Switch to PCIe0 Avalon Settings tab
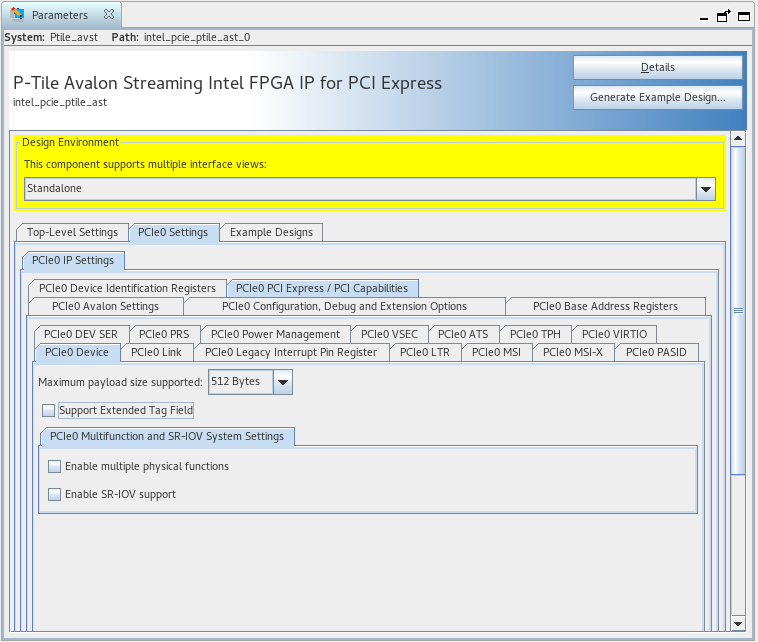The image size is (758, 642). tap(105, 306)
